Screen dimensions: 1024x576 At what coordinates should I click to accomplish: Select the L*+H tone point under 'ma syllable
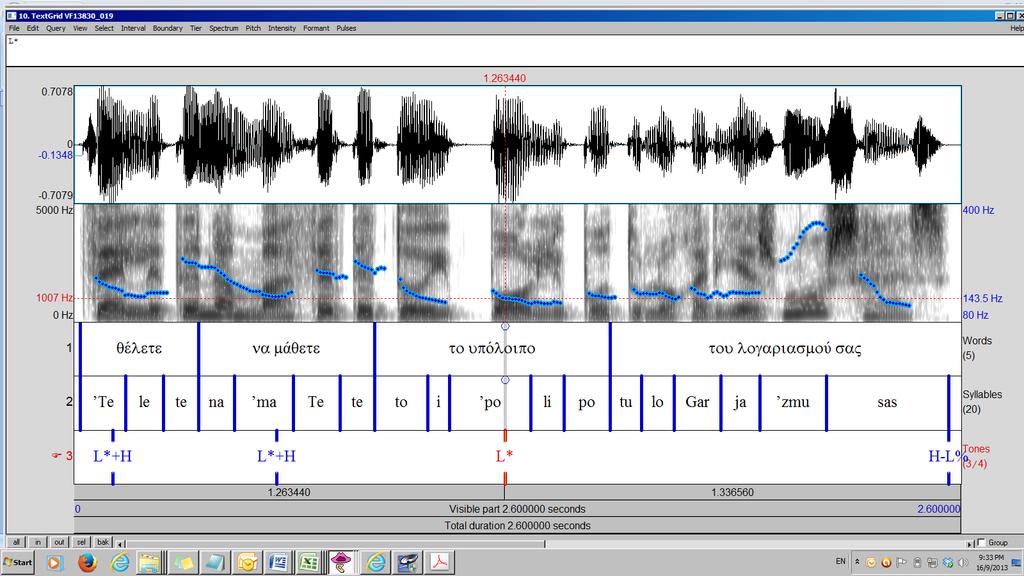pos(276,456)
